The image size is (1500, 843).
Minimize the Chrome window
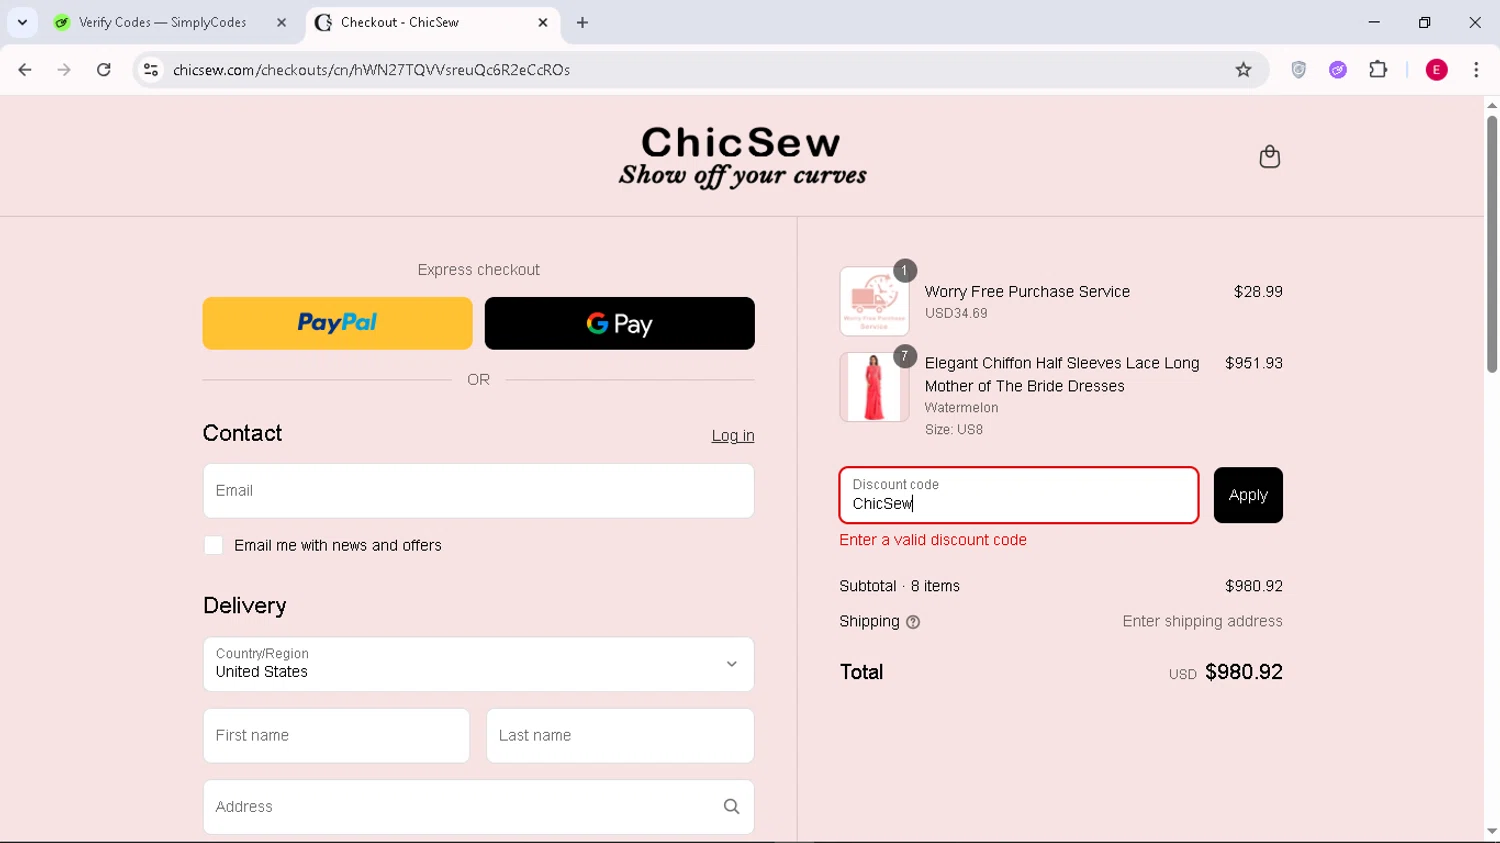[1374, 22]
